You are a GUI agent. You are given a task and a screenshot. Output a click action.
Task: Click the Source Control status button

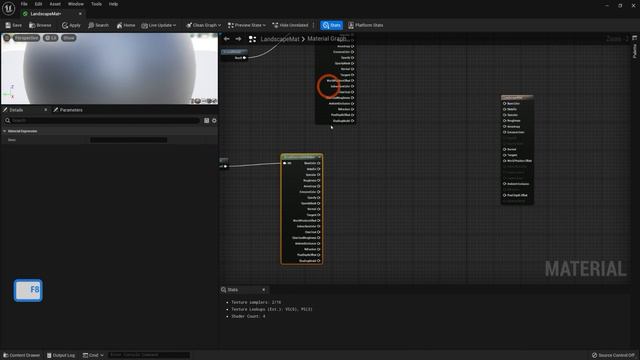point(613,355)
